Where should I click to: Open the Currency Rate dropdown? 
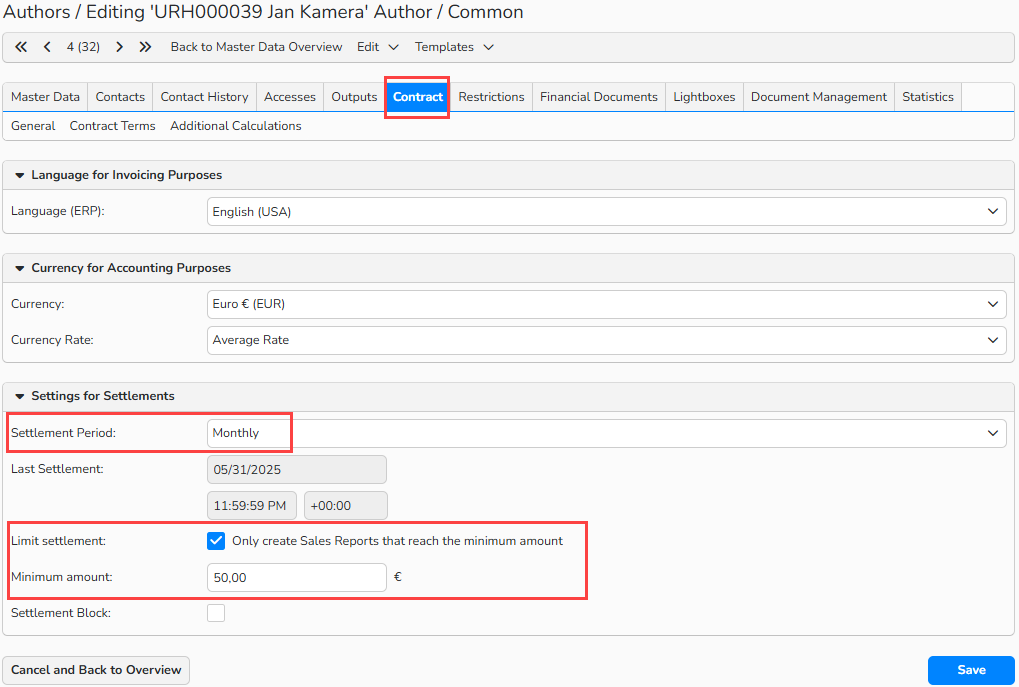tap(606, 340)
